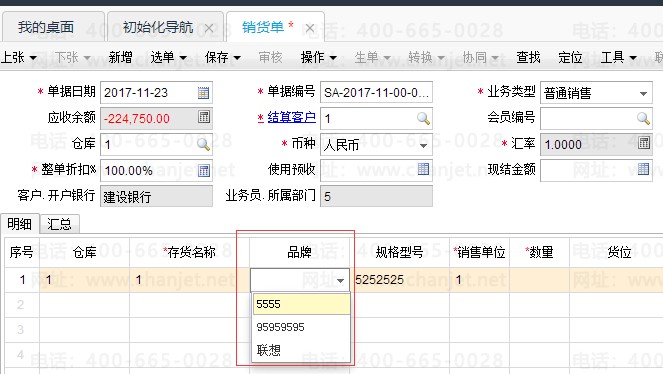Open the 结算客户 link label

pos(291,117)
